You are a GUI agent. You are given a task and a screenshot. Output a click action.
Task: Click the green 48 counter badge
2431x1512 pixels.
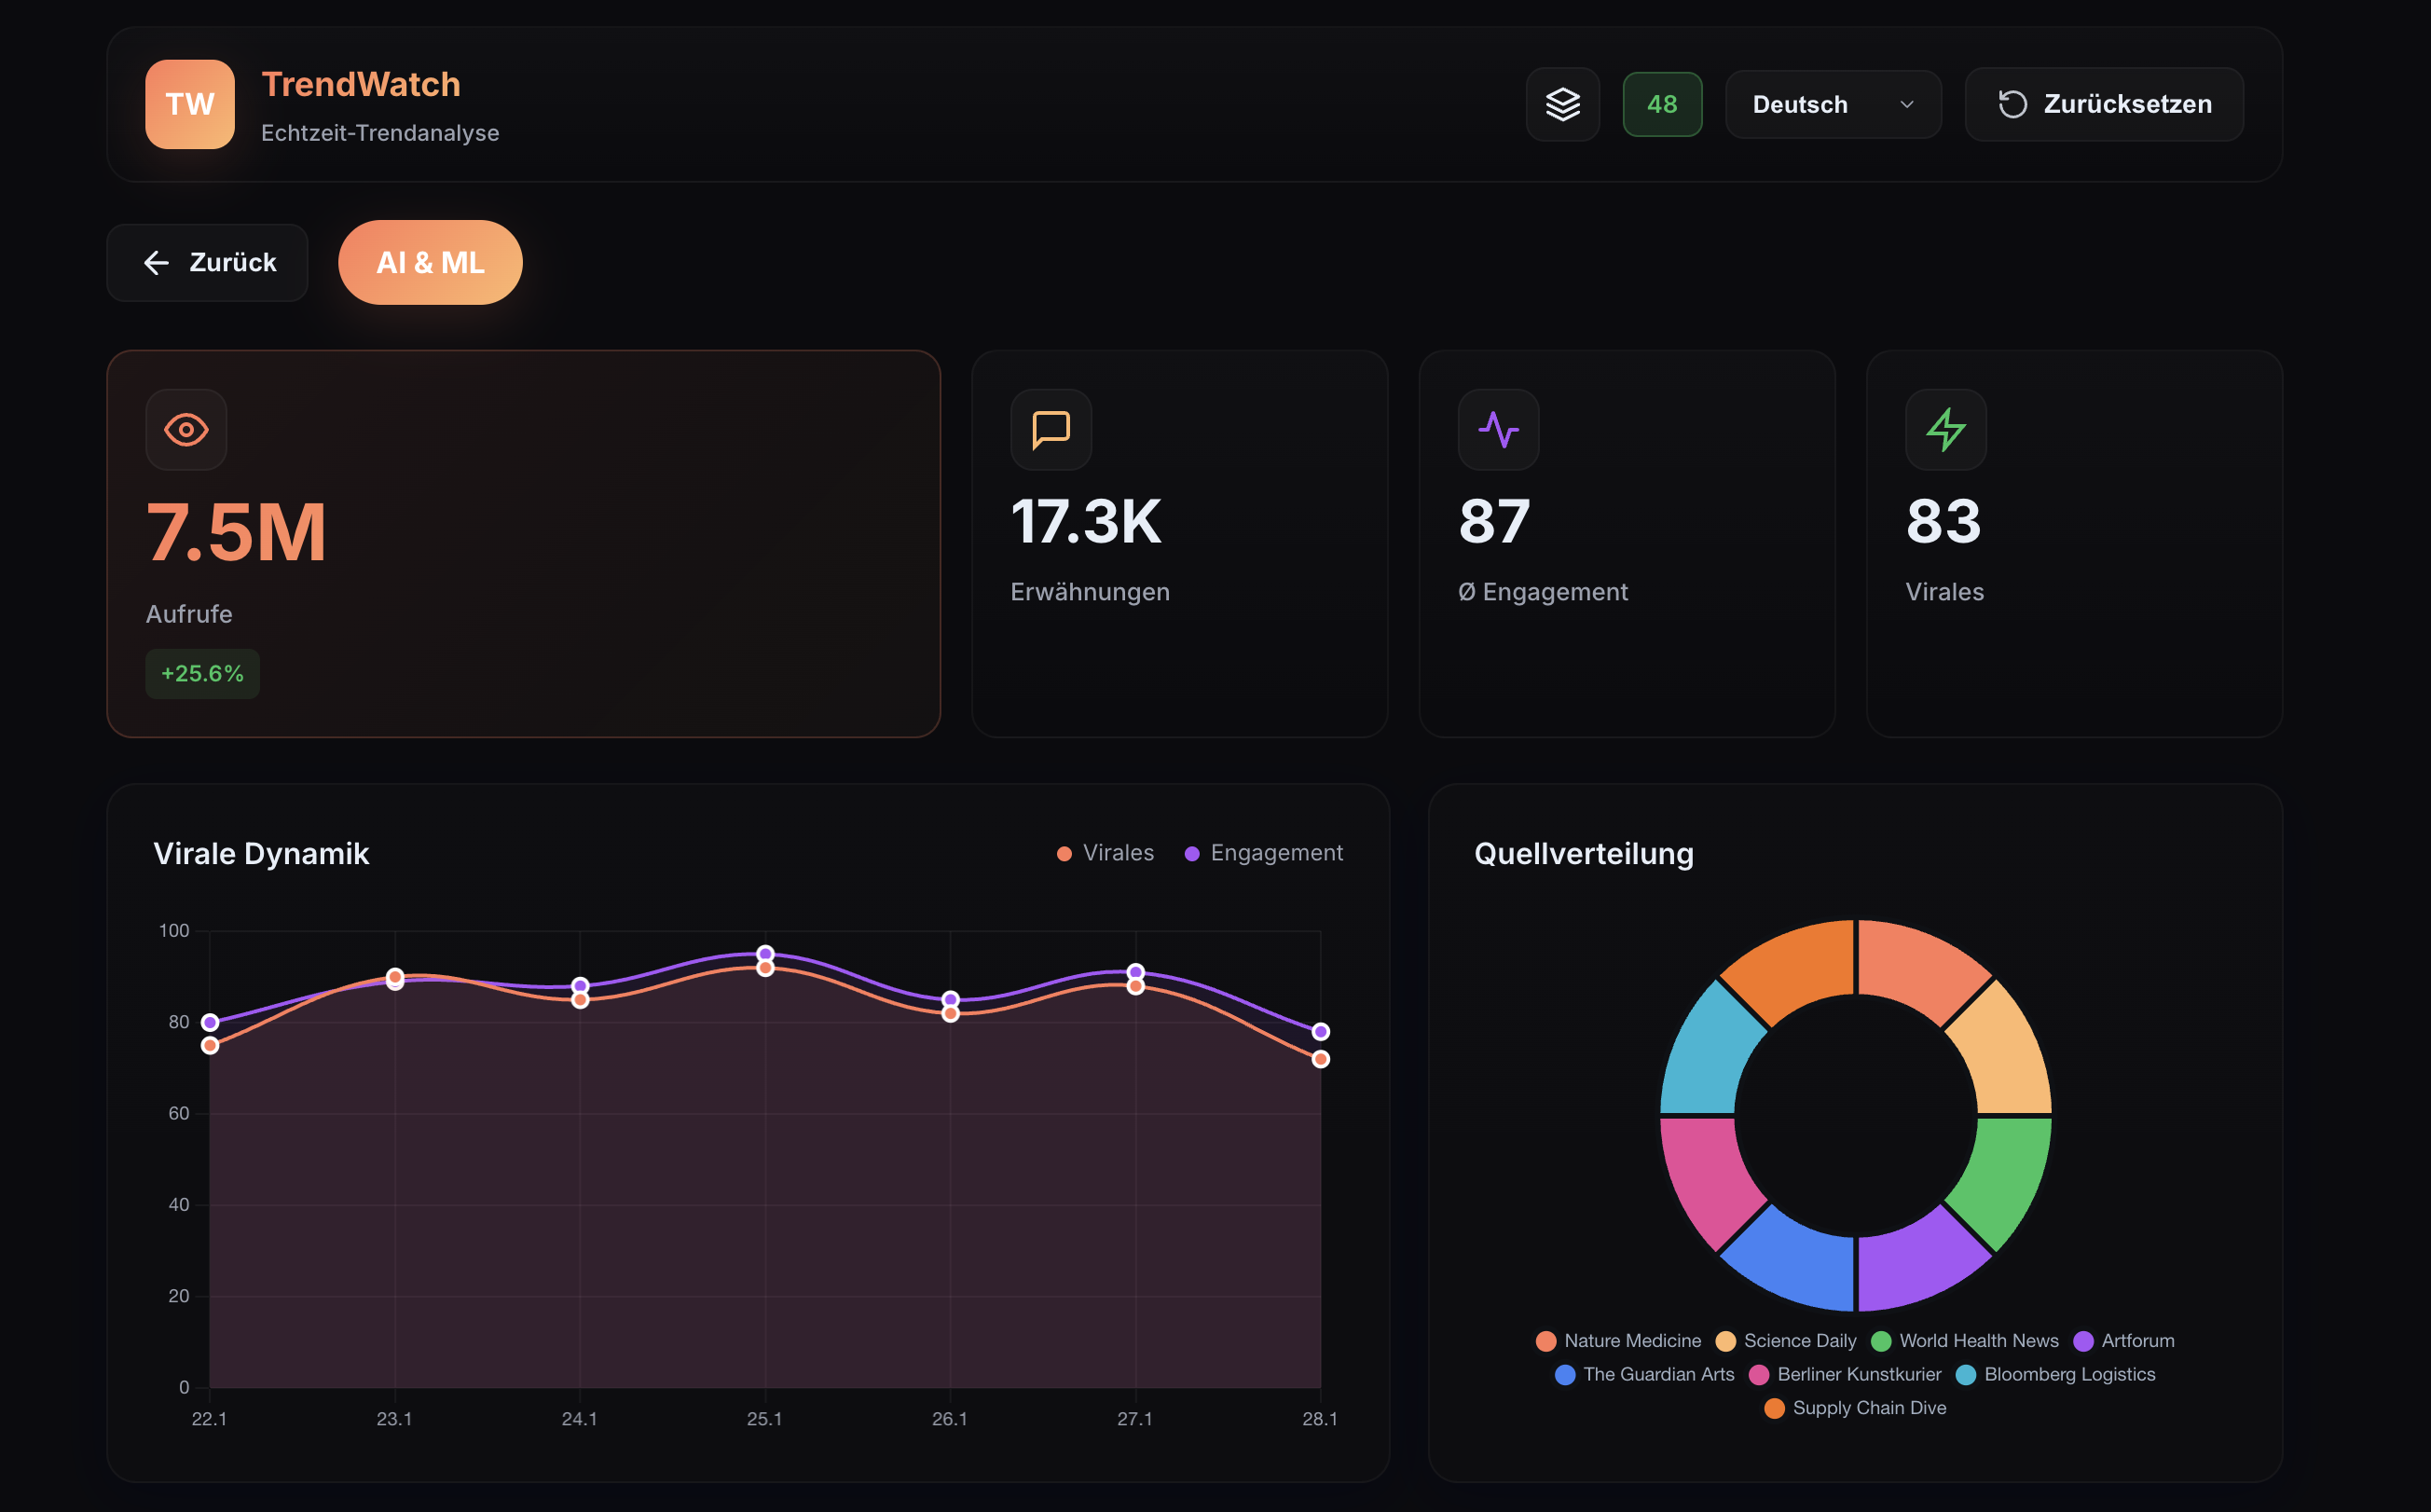(x=1662, y=104)
